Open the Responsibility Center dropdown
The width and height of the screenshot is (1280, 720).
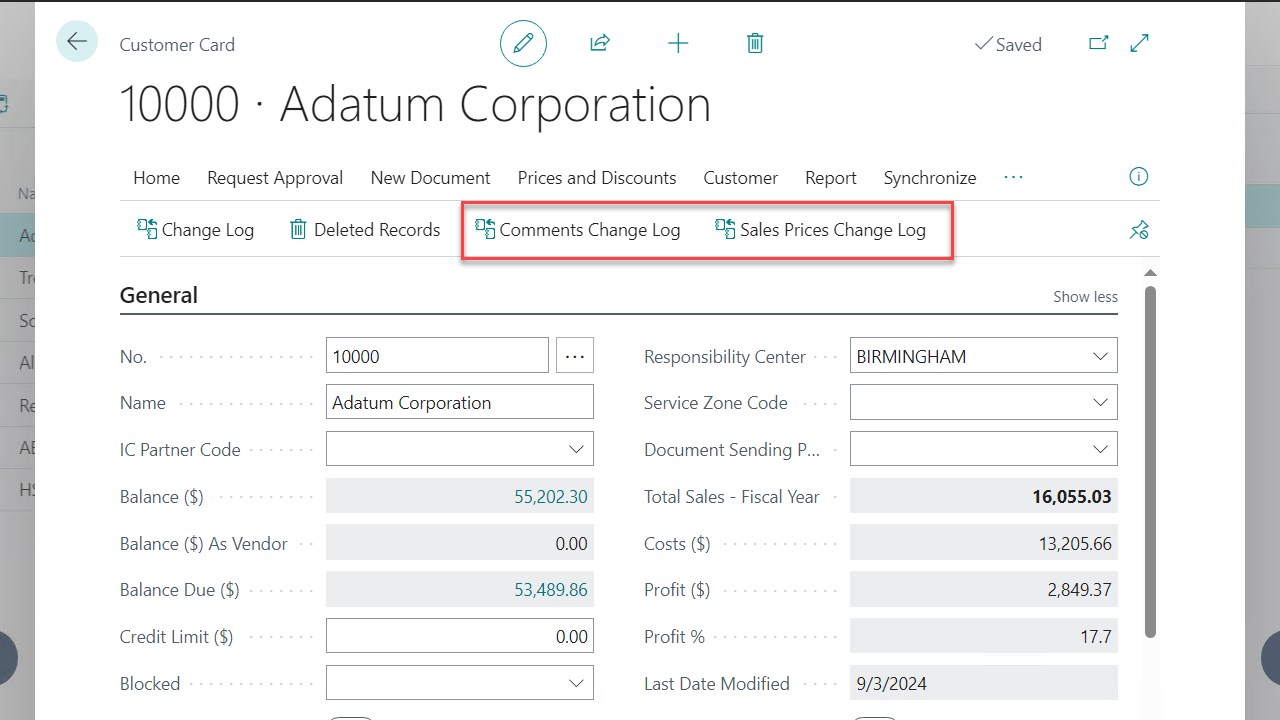[1100, 355]
